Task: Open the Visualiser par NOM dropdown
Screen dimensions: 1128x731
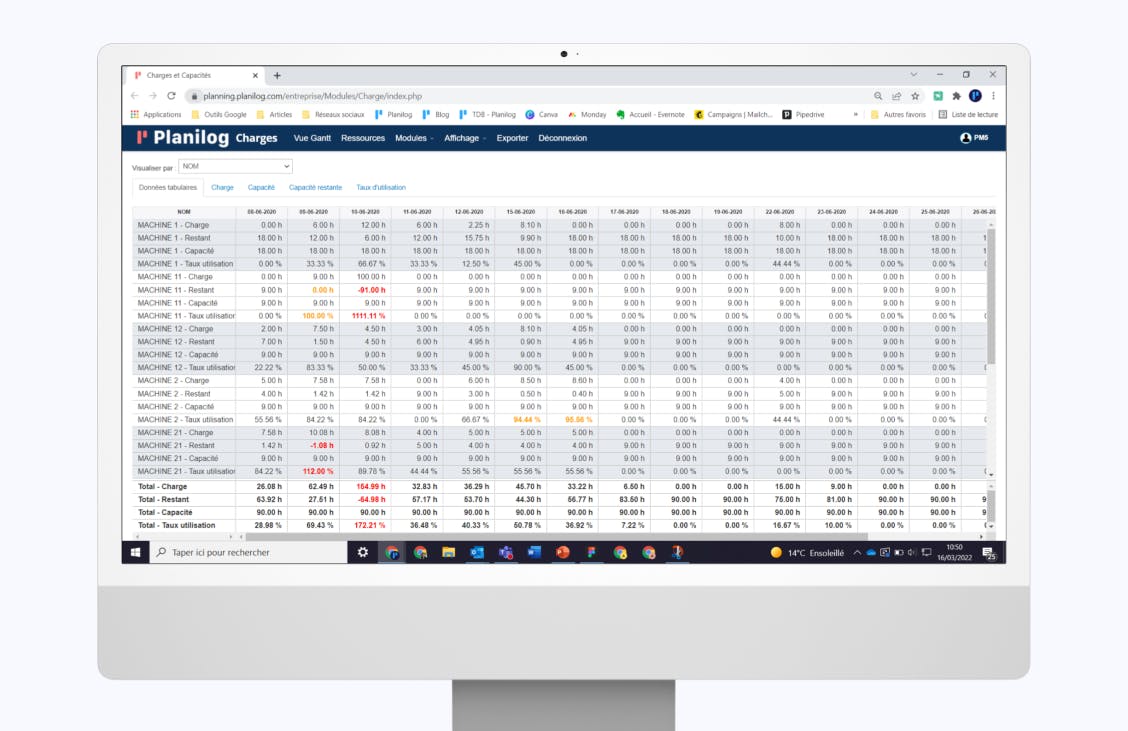Action: click(235, 166)
